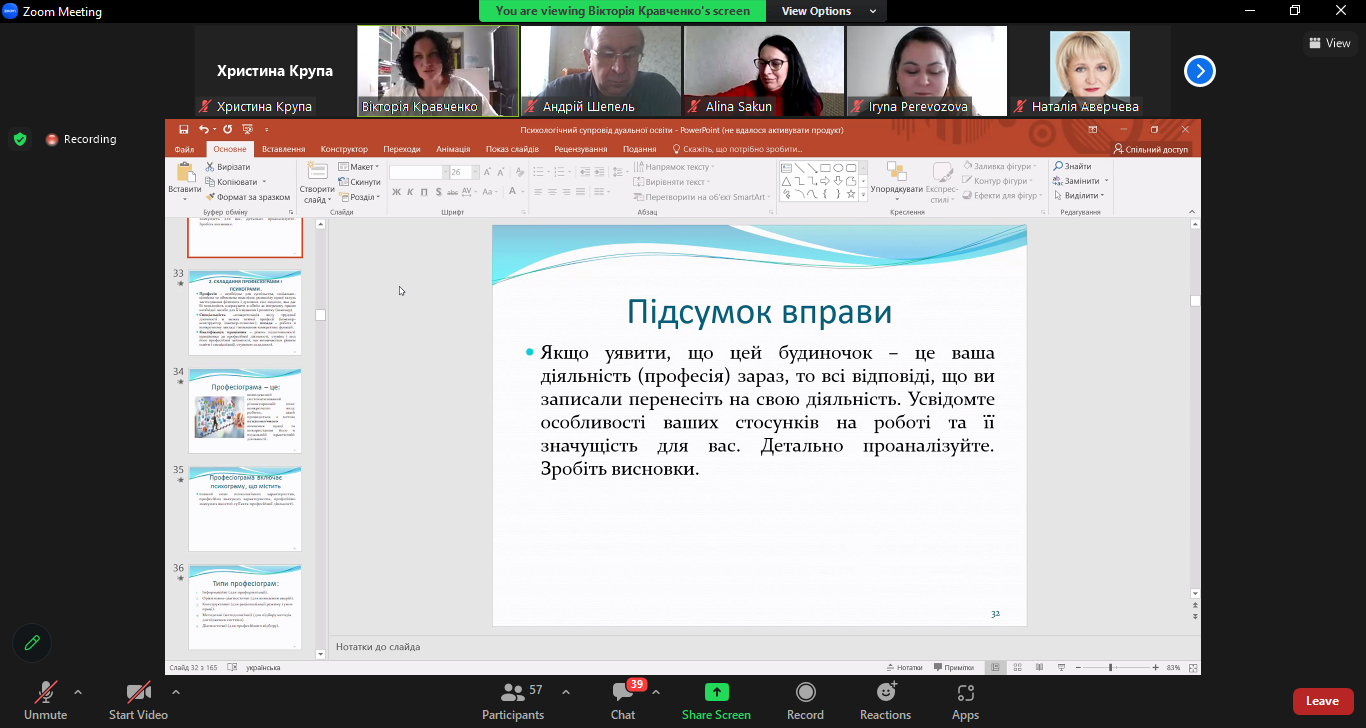Start video with the camera icon
The width and height of the screenshot is (1366, 728).
tap(138, 692)
